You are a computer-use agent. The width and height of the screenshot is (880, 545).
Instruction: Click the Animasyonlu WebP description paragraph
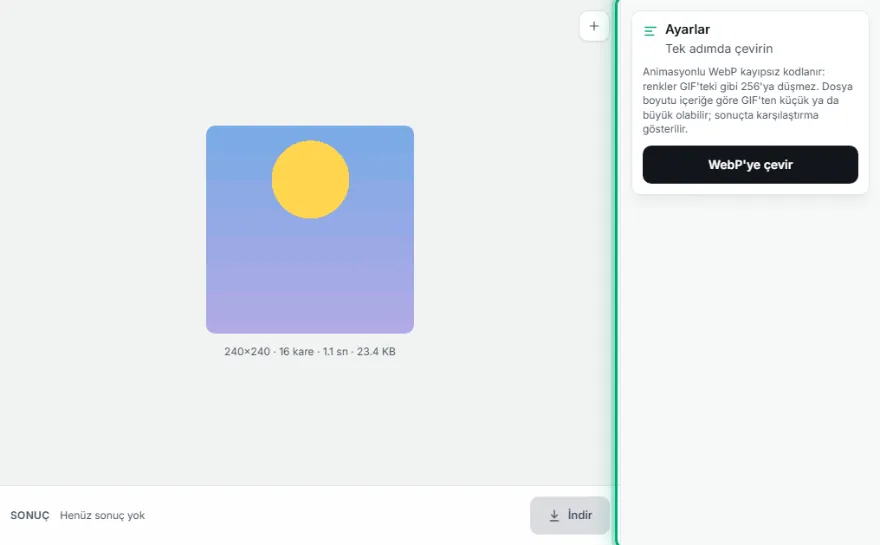[748, 100]
